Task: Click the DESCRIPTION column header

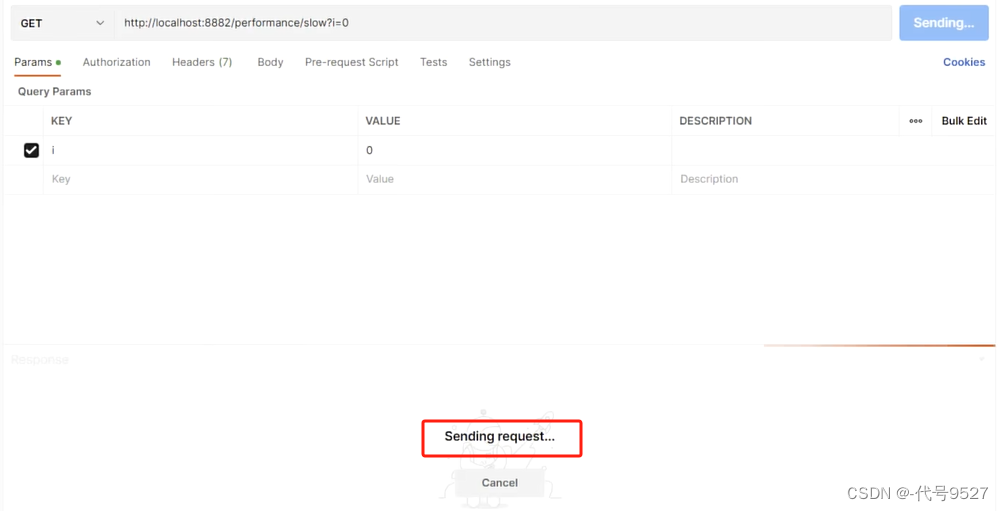Action: tap(715, 121)
